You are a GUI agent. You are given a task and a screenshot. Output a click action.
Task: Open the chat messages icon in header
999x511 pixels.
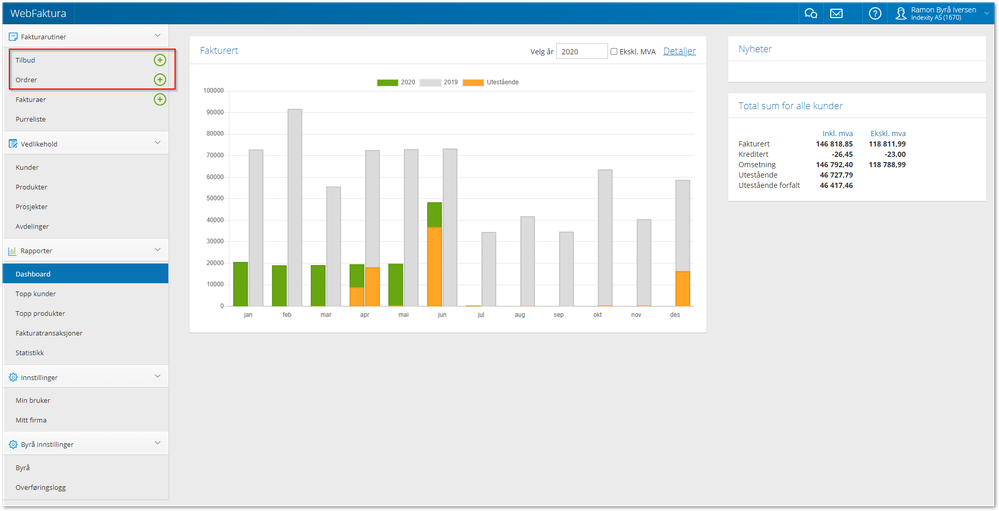click(x=811, y=13)
